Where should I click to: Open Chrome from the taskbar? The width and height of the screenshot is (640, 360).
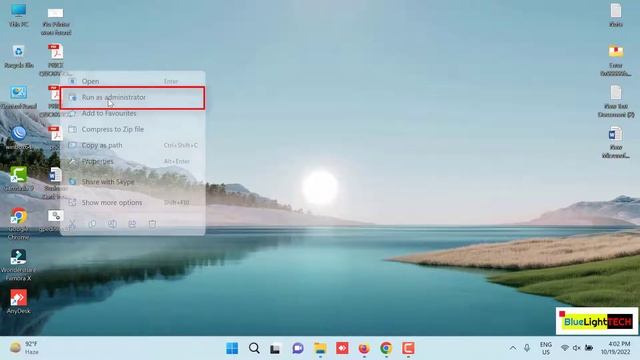386,348
